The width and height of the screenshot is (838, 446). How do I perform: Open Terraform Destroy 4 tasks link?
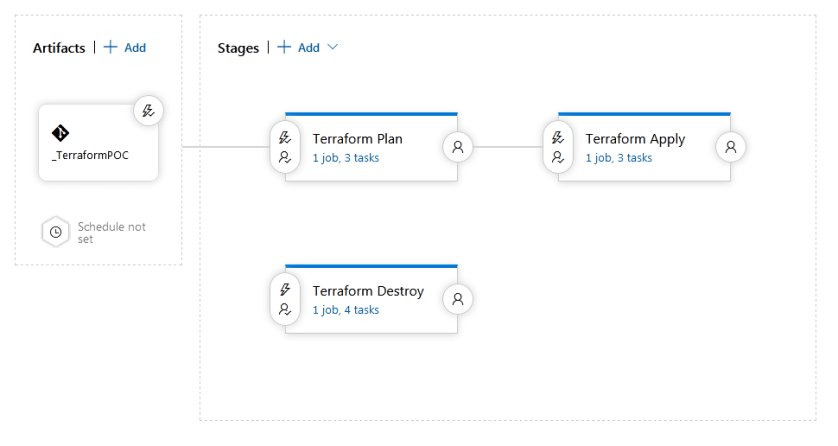coord(345,310)
